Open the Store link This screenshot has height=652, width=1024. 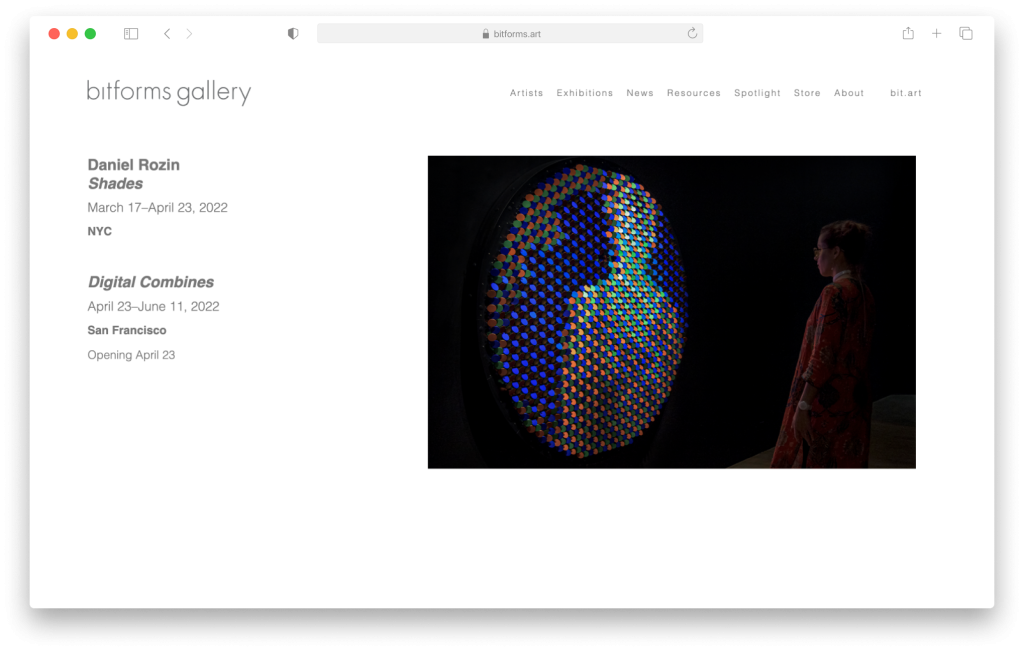[807, 93]
